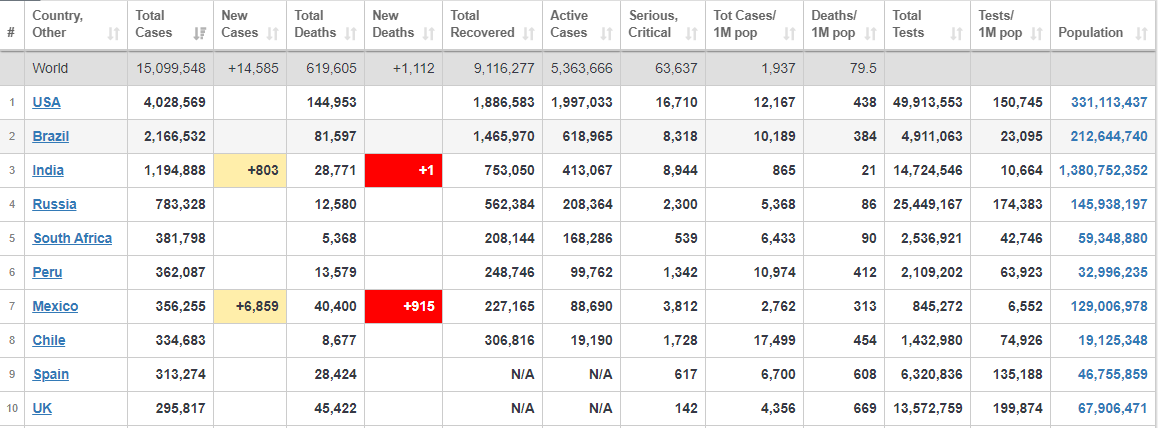Select Peru total recovered 248,746
The image size is (1158, 428).
(511, 272)
